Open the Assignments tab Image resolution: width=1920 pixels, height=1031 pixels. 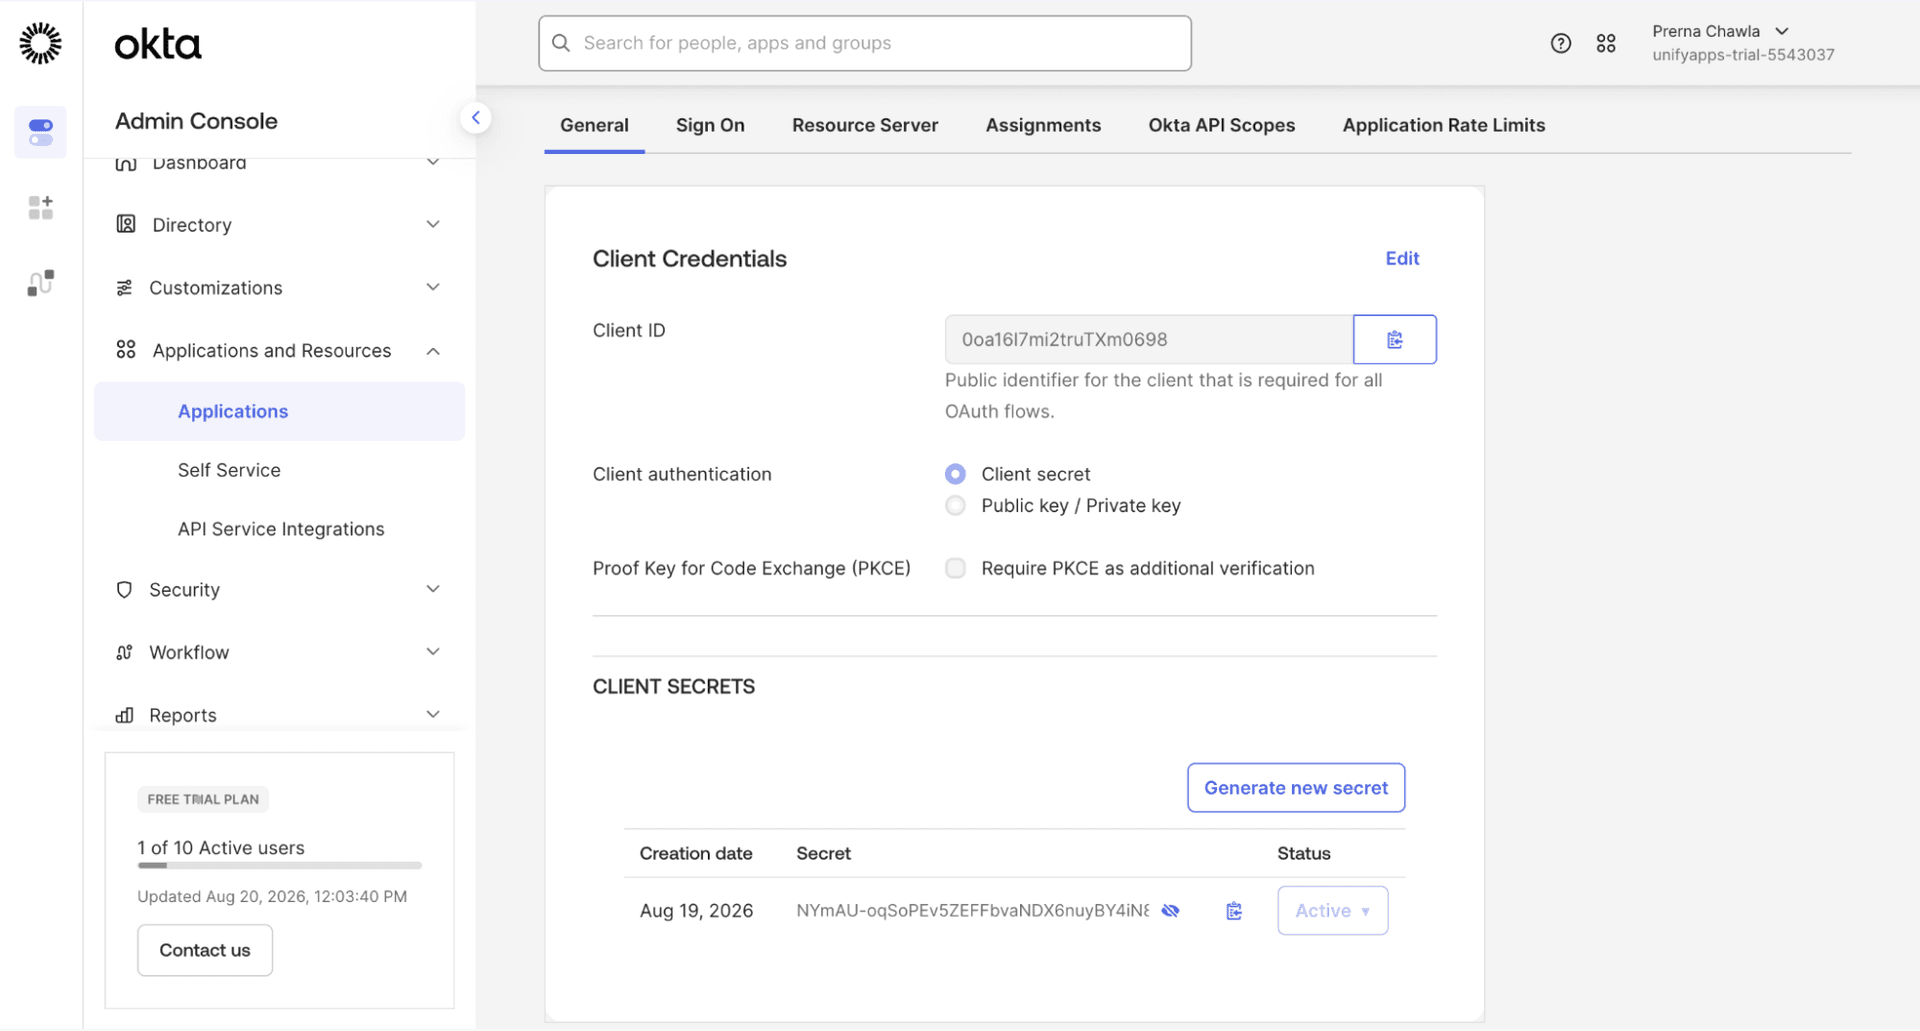point(1043,126)
